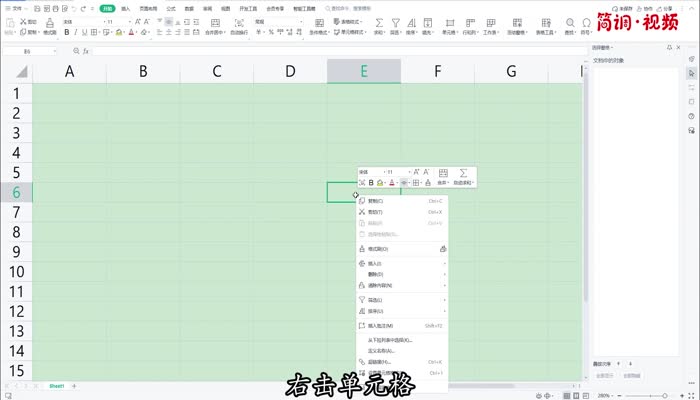
Task: Click Bold in the mini floating toolbar
Action: tap(371, 183)
